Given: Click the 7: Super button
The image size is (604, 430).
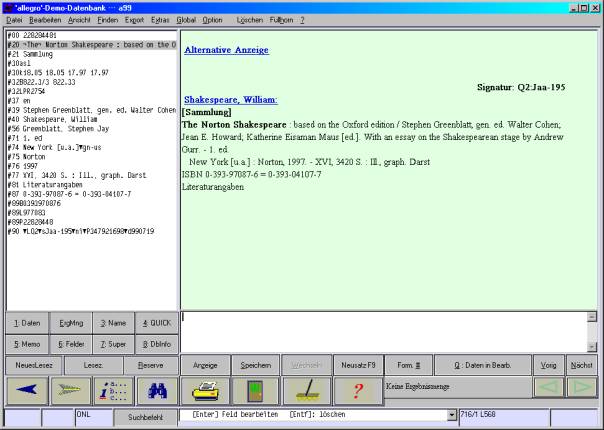Looking at the screenshot, I should (x=113, y=344).
